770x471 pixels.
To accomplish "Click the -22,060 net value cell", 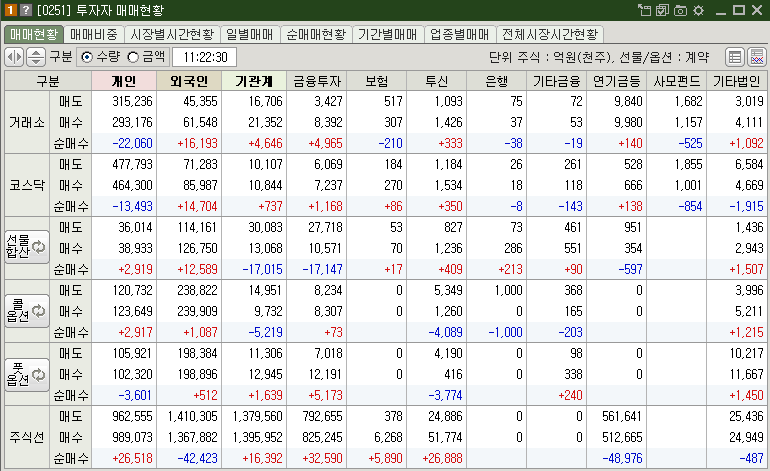I will click(124, 143).
